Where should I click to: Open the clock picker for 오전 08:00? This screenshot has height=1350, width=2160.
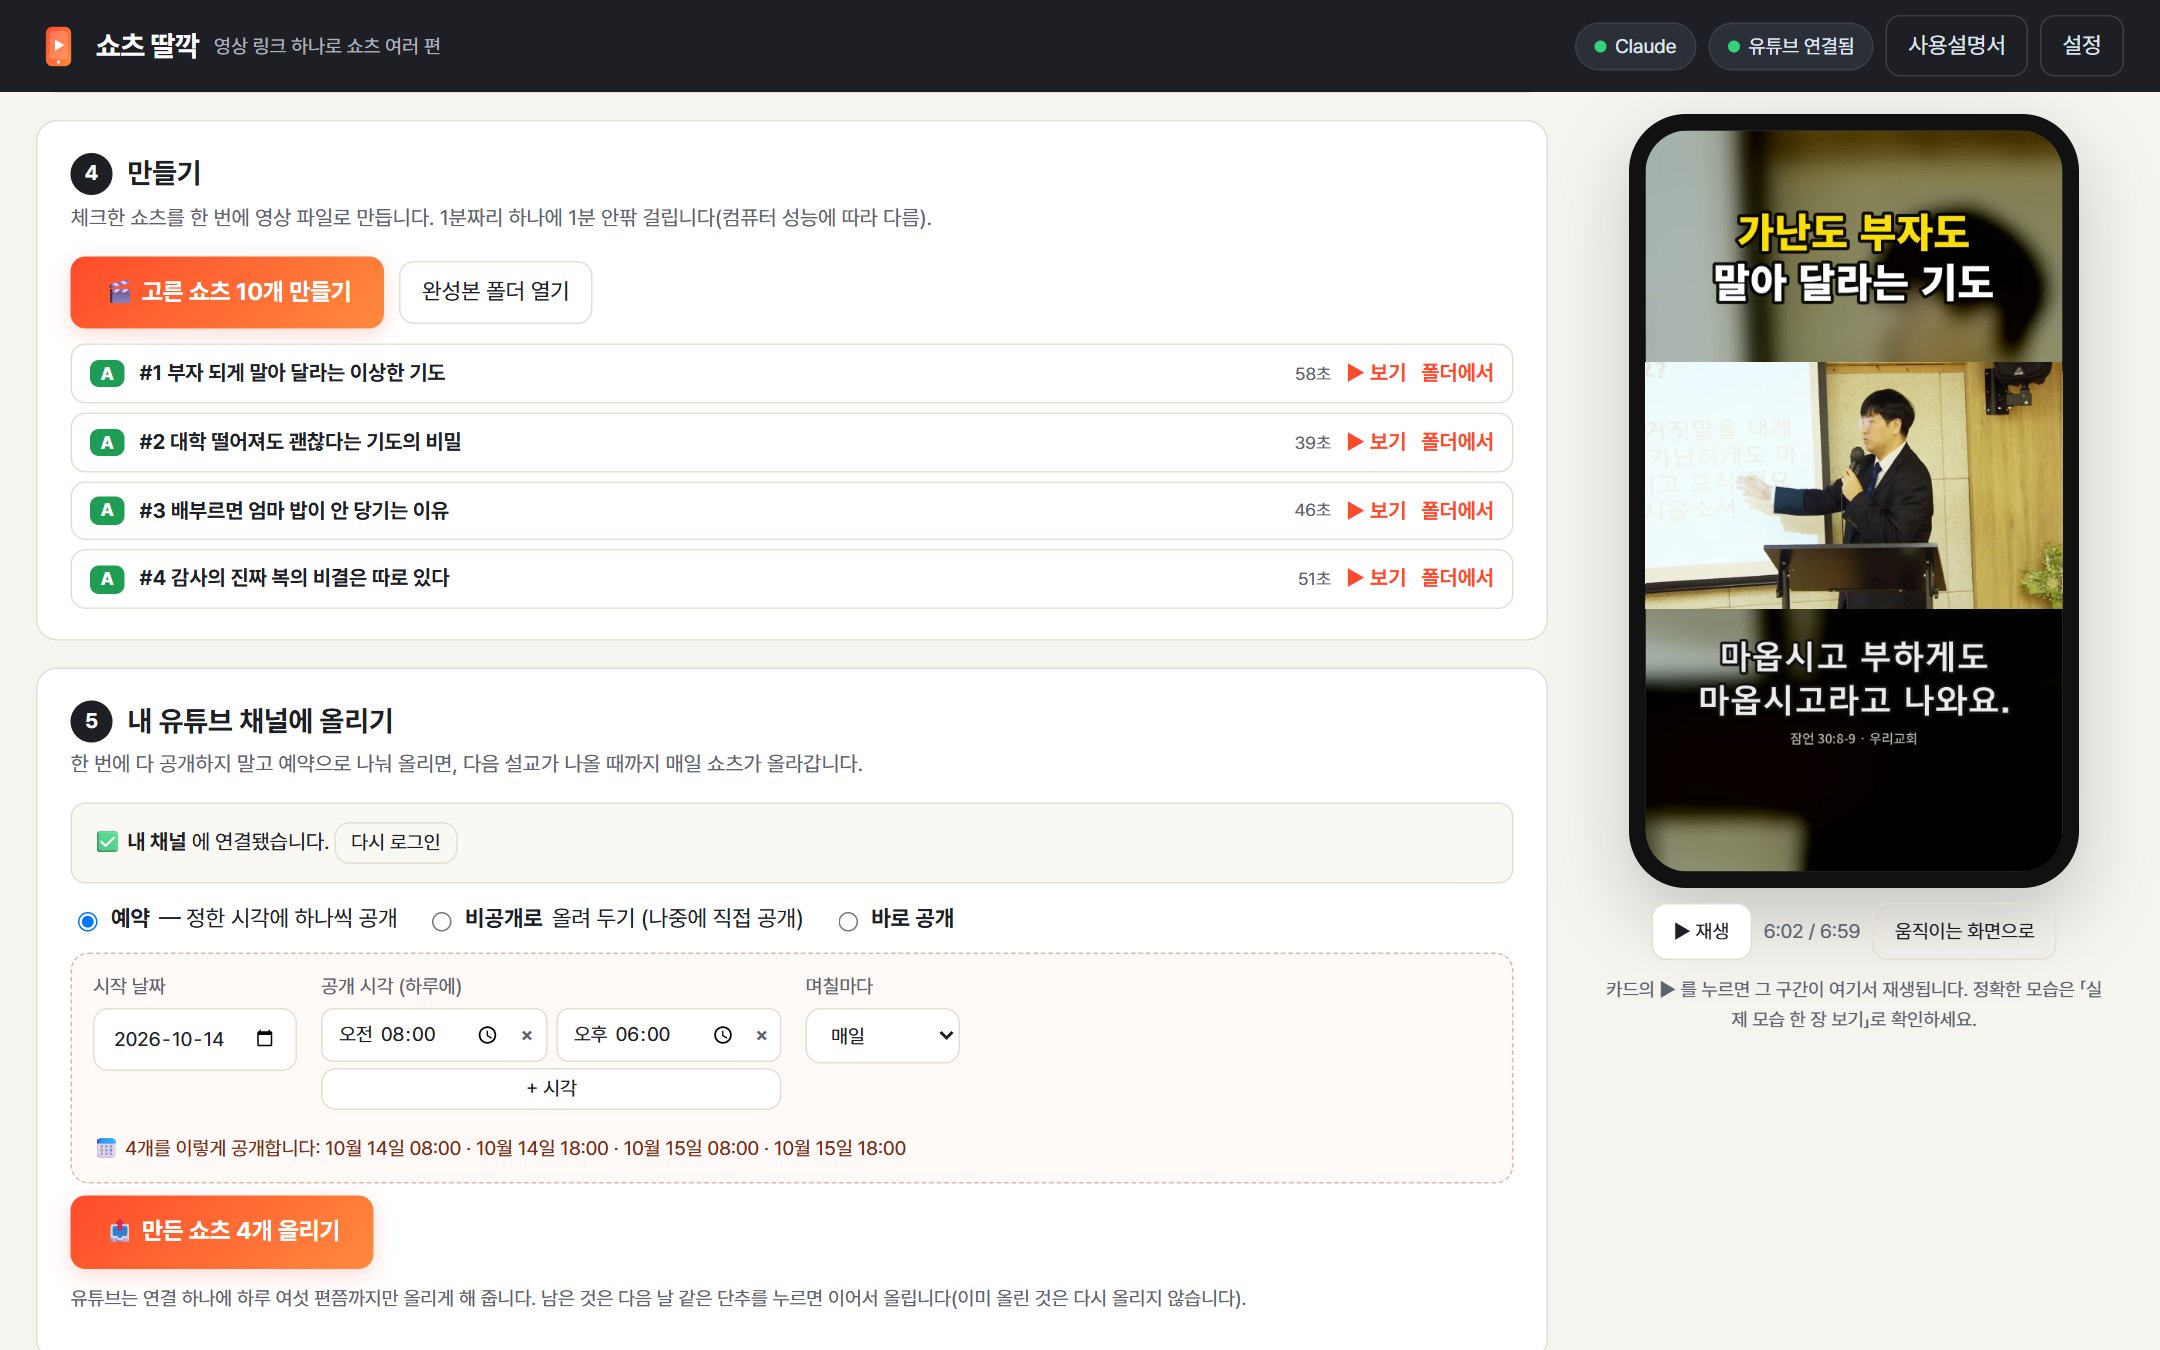(487, 1035)
